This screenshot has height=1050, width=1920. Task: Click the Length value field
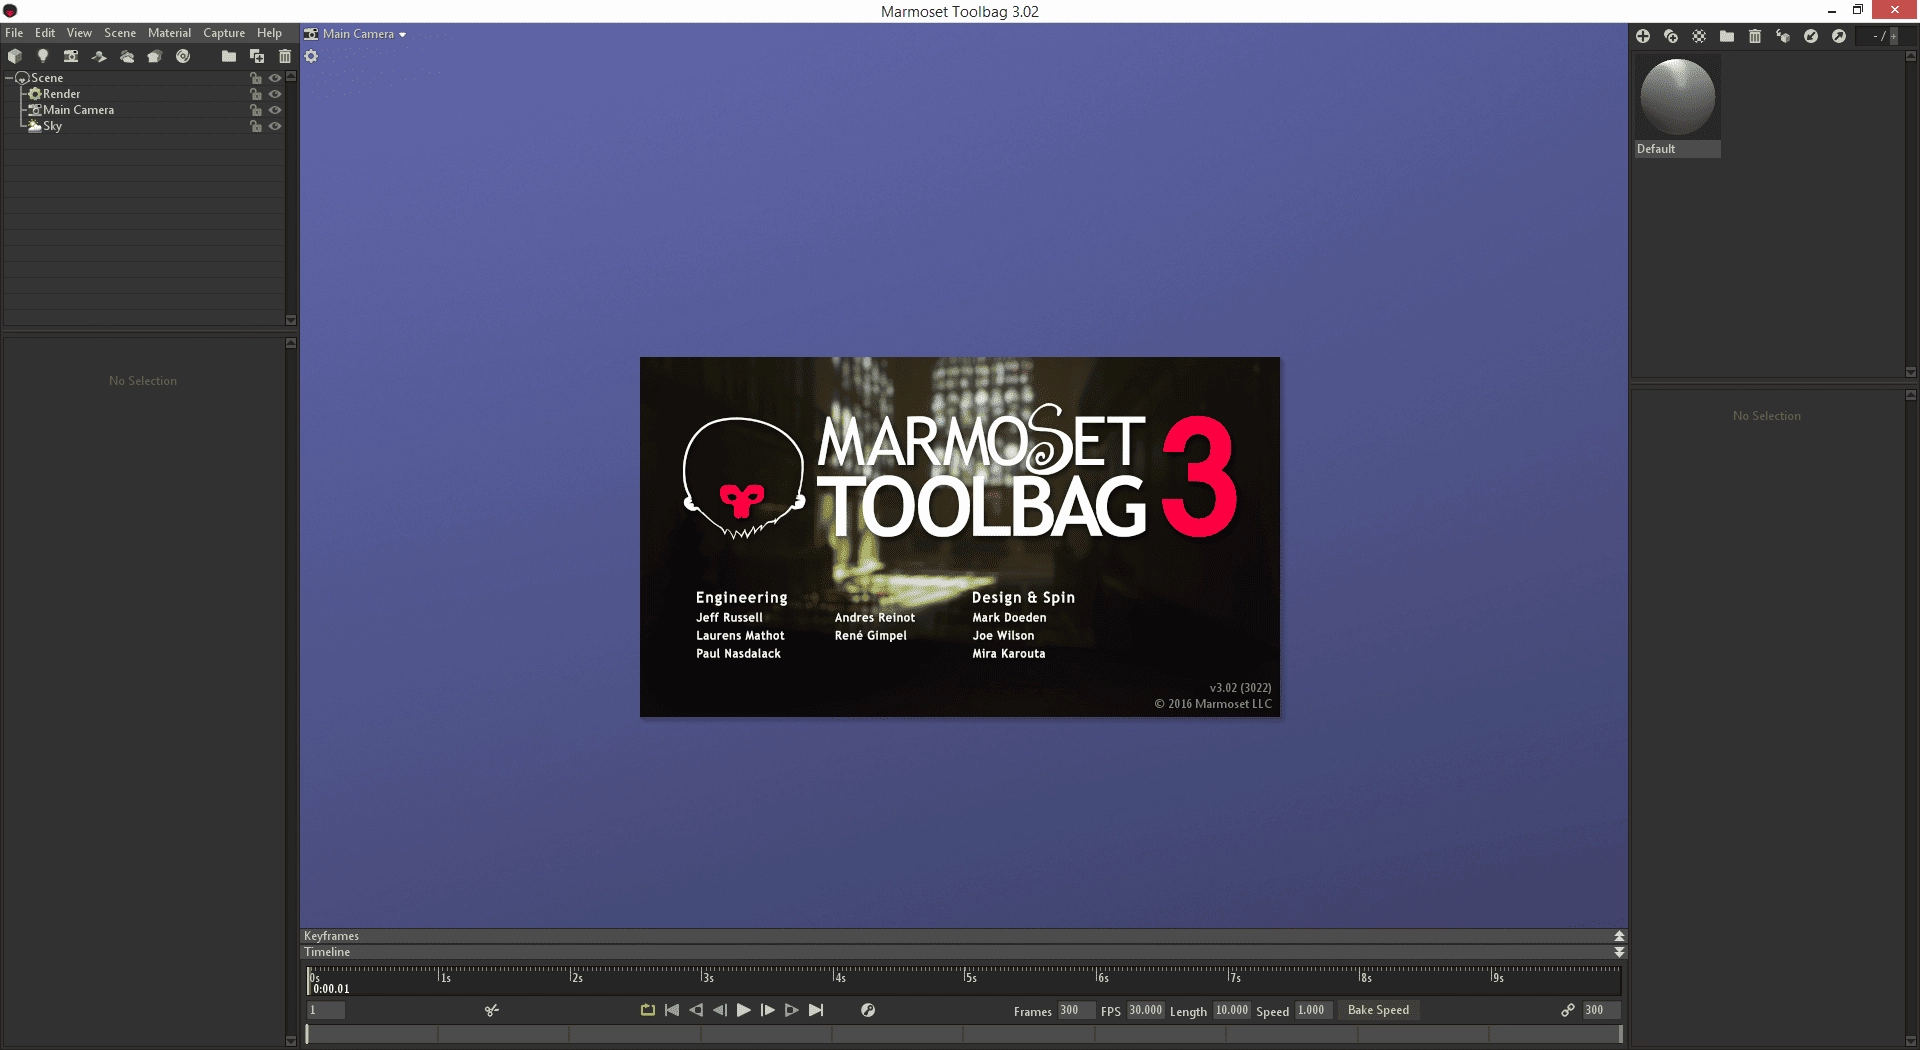(1232, 1010)
